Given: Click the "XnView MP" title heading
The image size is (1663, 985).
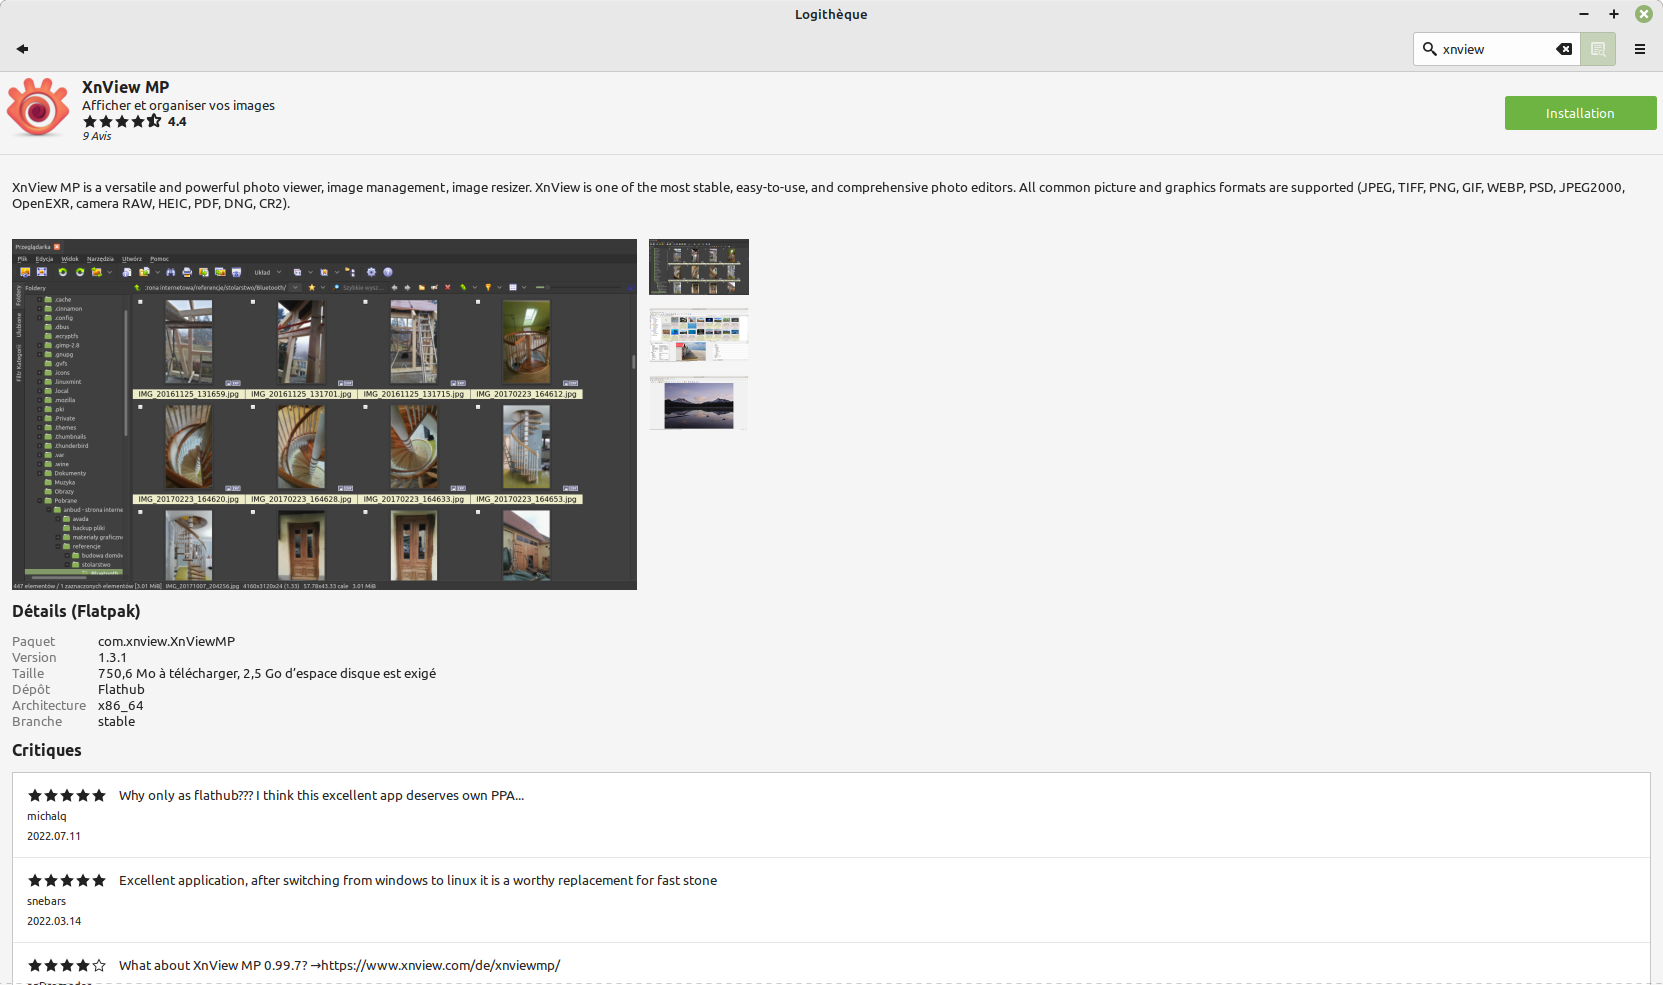Looking at the screenshot, I should click(126, 87).
